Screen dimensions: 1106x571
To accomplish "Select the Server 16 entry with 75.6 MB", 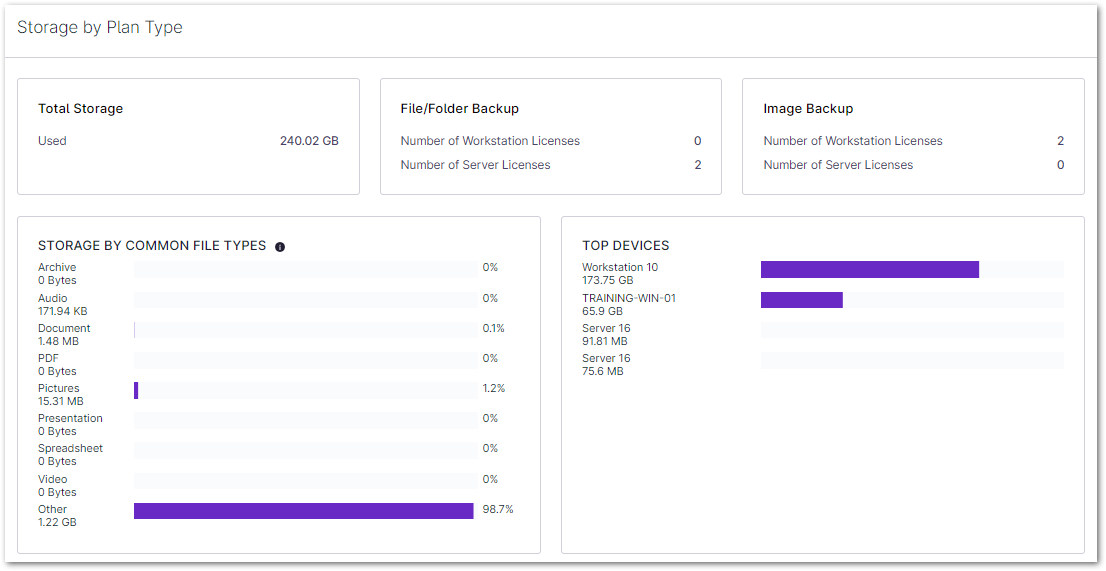I will [x=606, y=358].
